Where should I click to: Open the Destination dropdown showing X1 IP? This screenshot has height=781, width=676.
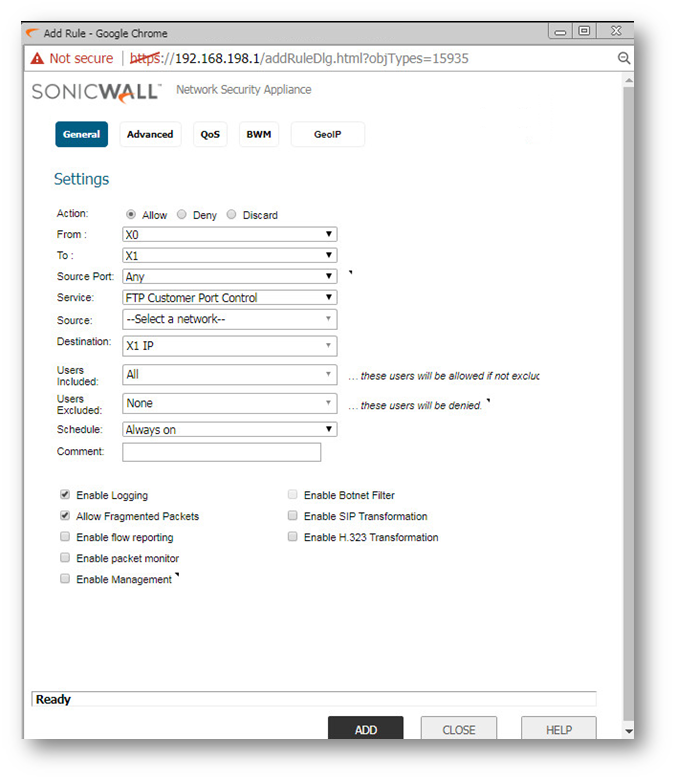pyautogui.click(x=230, y=346)
